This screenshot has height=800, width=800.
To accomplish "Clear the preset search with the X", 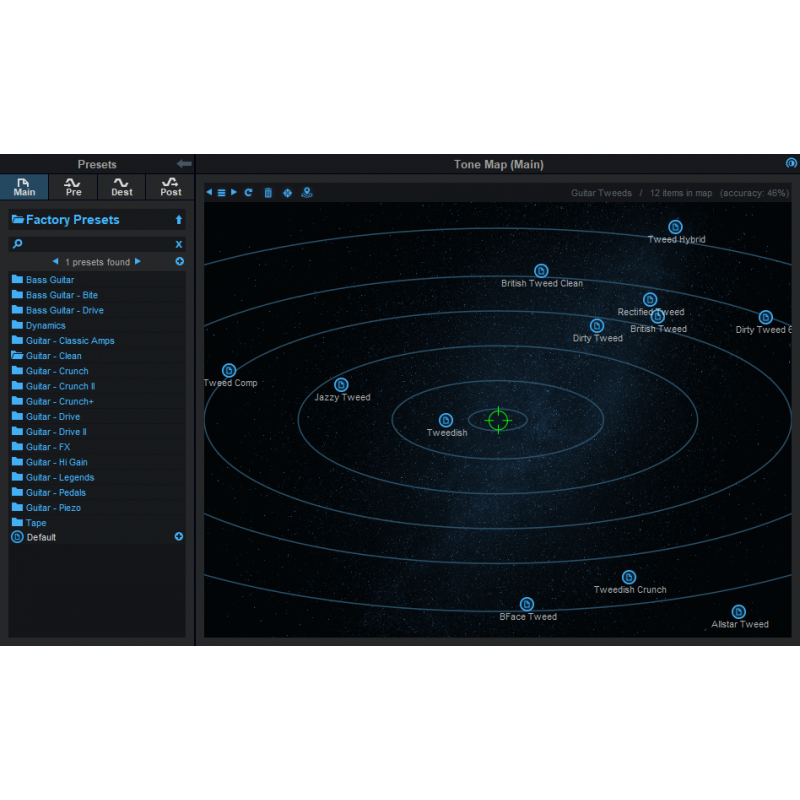I will point(179,244).
